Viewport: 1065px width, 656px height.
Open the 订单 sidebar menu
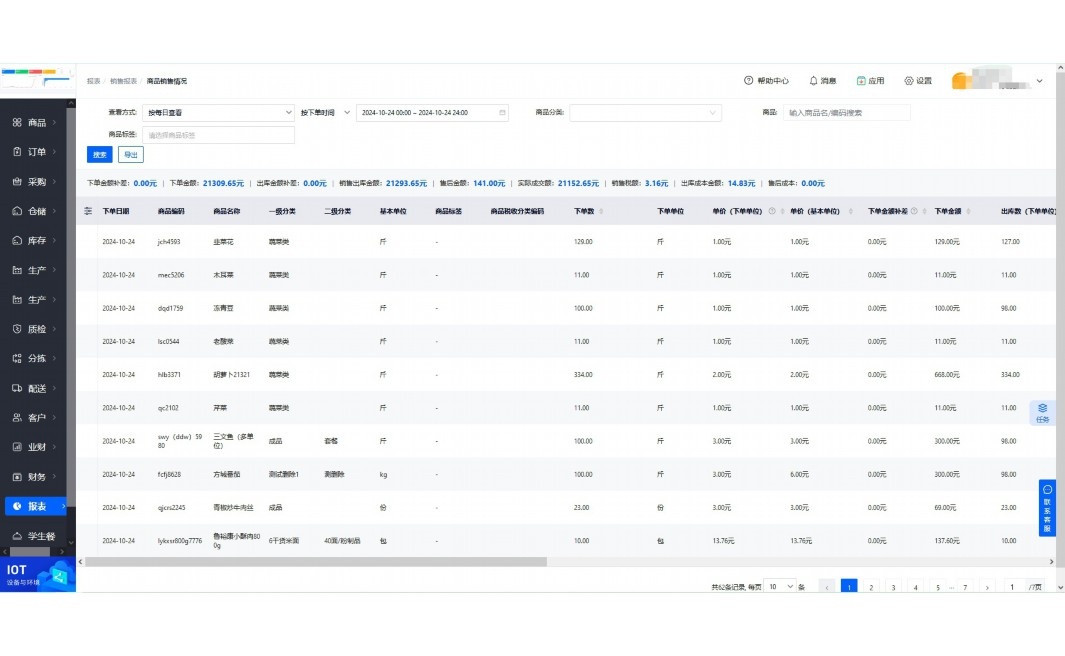click(x=37, y=152)
